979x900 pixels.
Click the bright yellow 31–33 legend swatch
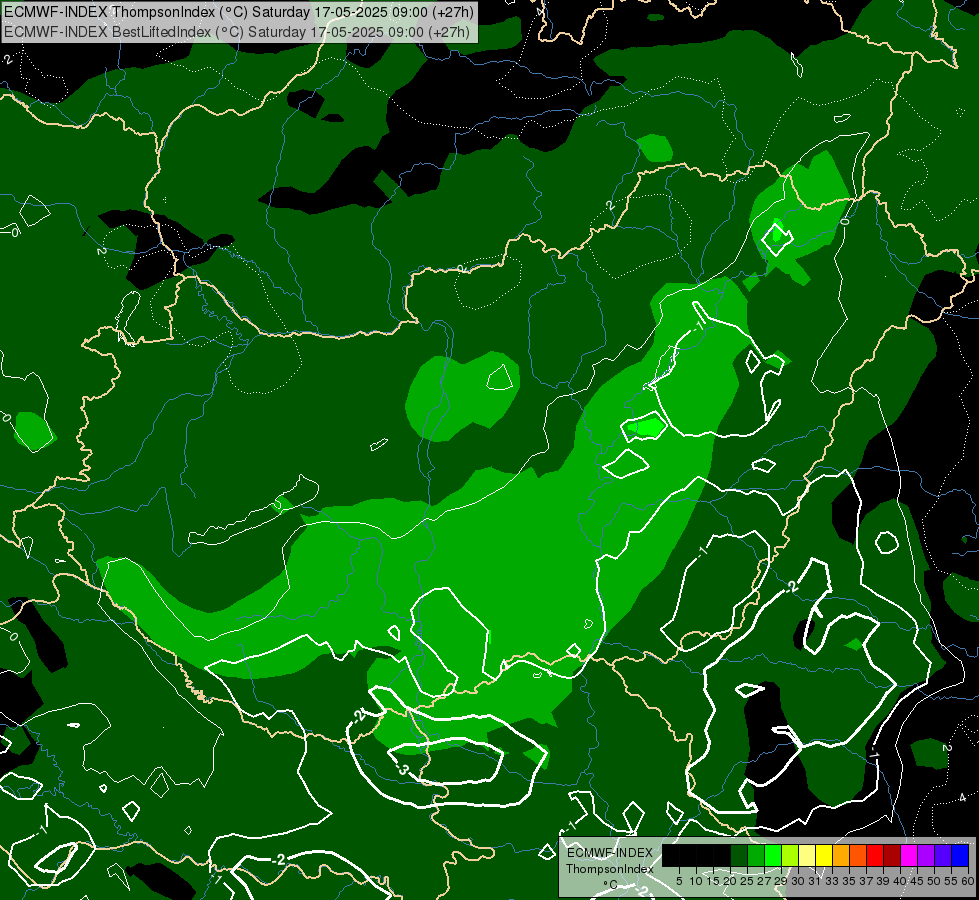click(824, 855)
